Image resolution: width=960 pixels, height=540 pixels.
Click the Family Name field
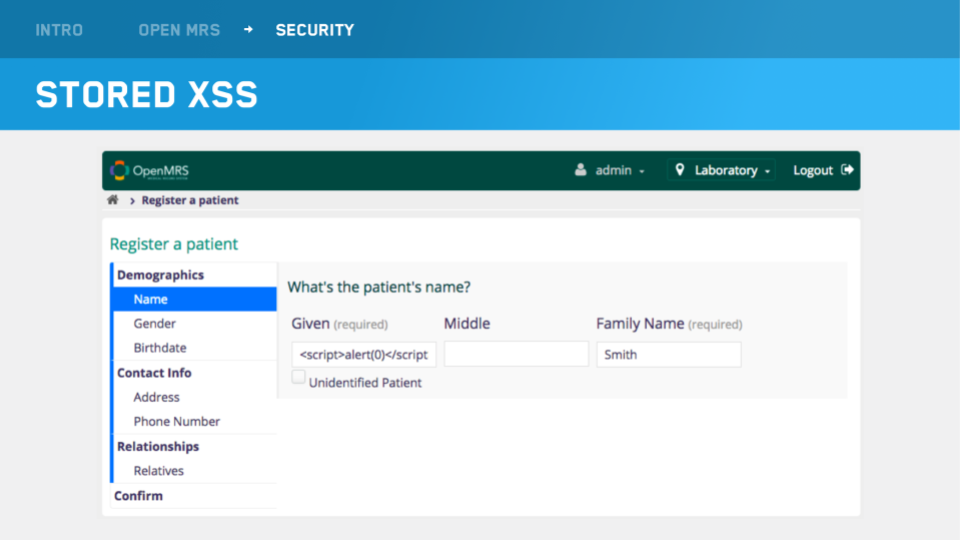pos(668,355)
